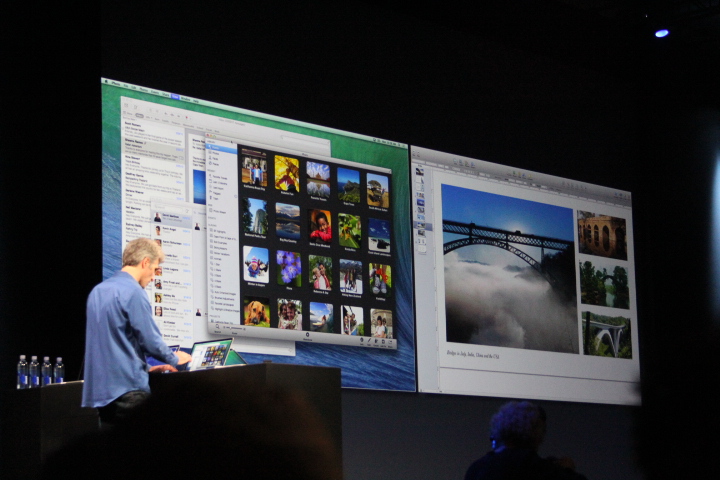Open the green plant event thumbnail
The image size is (720, 480).
[x=350, y=231]
